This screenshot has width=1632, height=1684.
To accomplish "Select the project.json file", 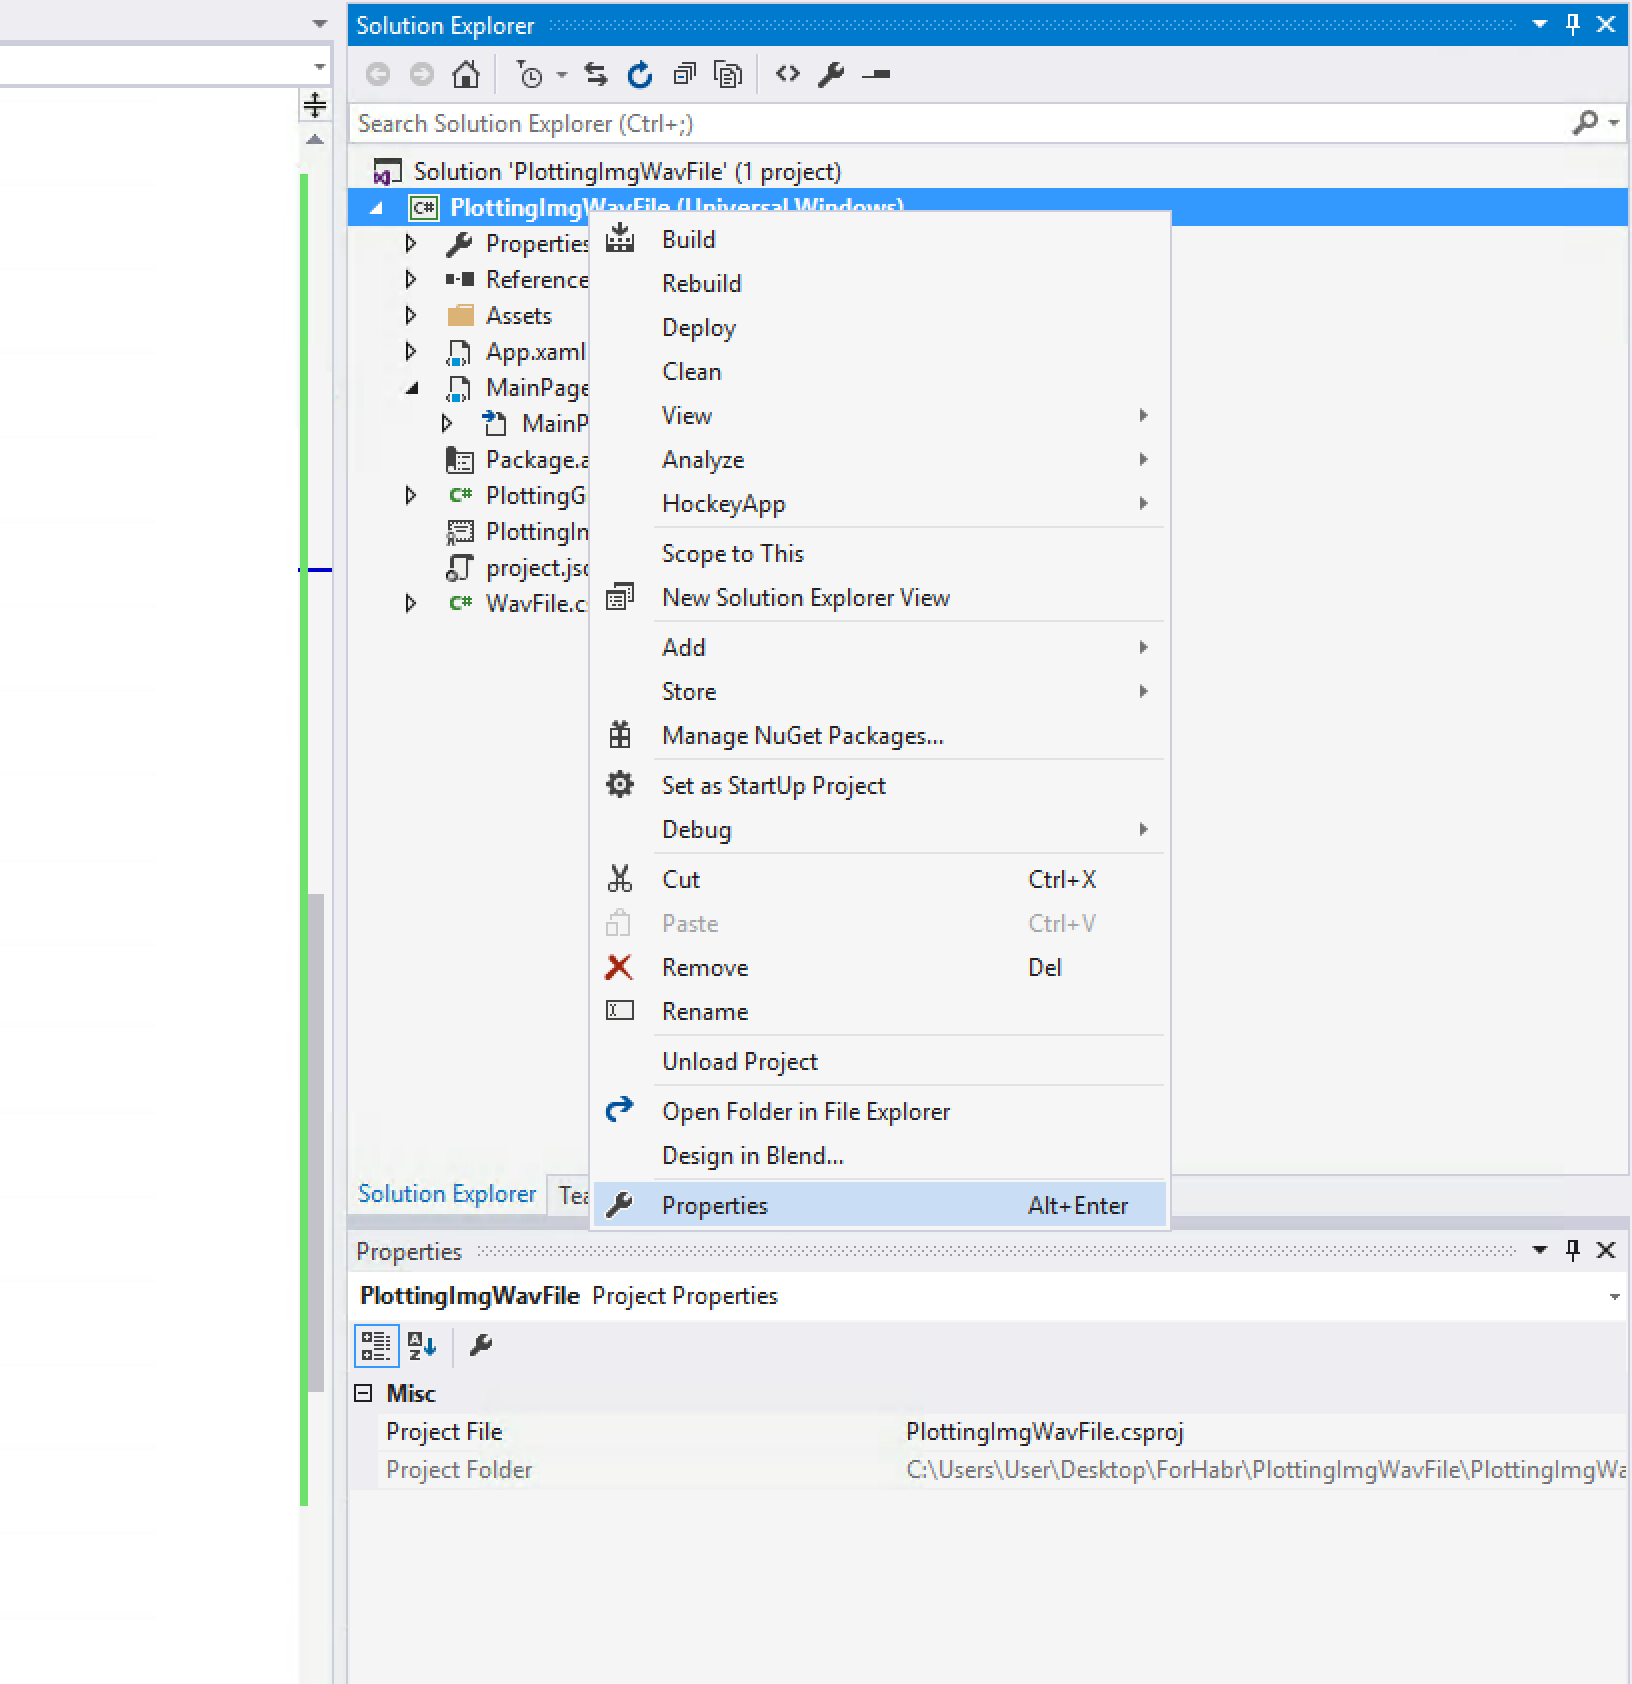I will (516, 568).
